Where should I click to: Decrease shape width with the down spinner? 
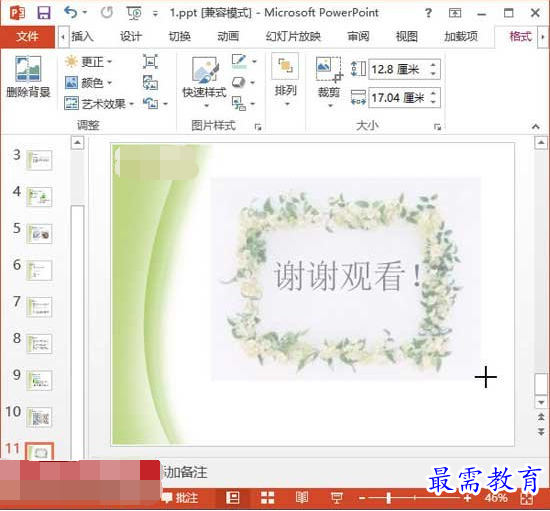point(434,102)
